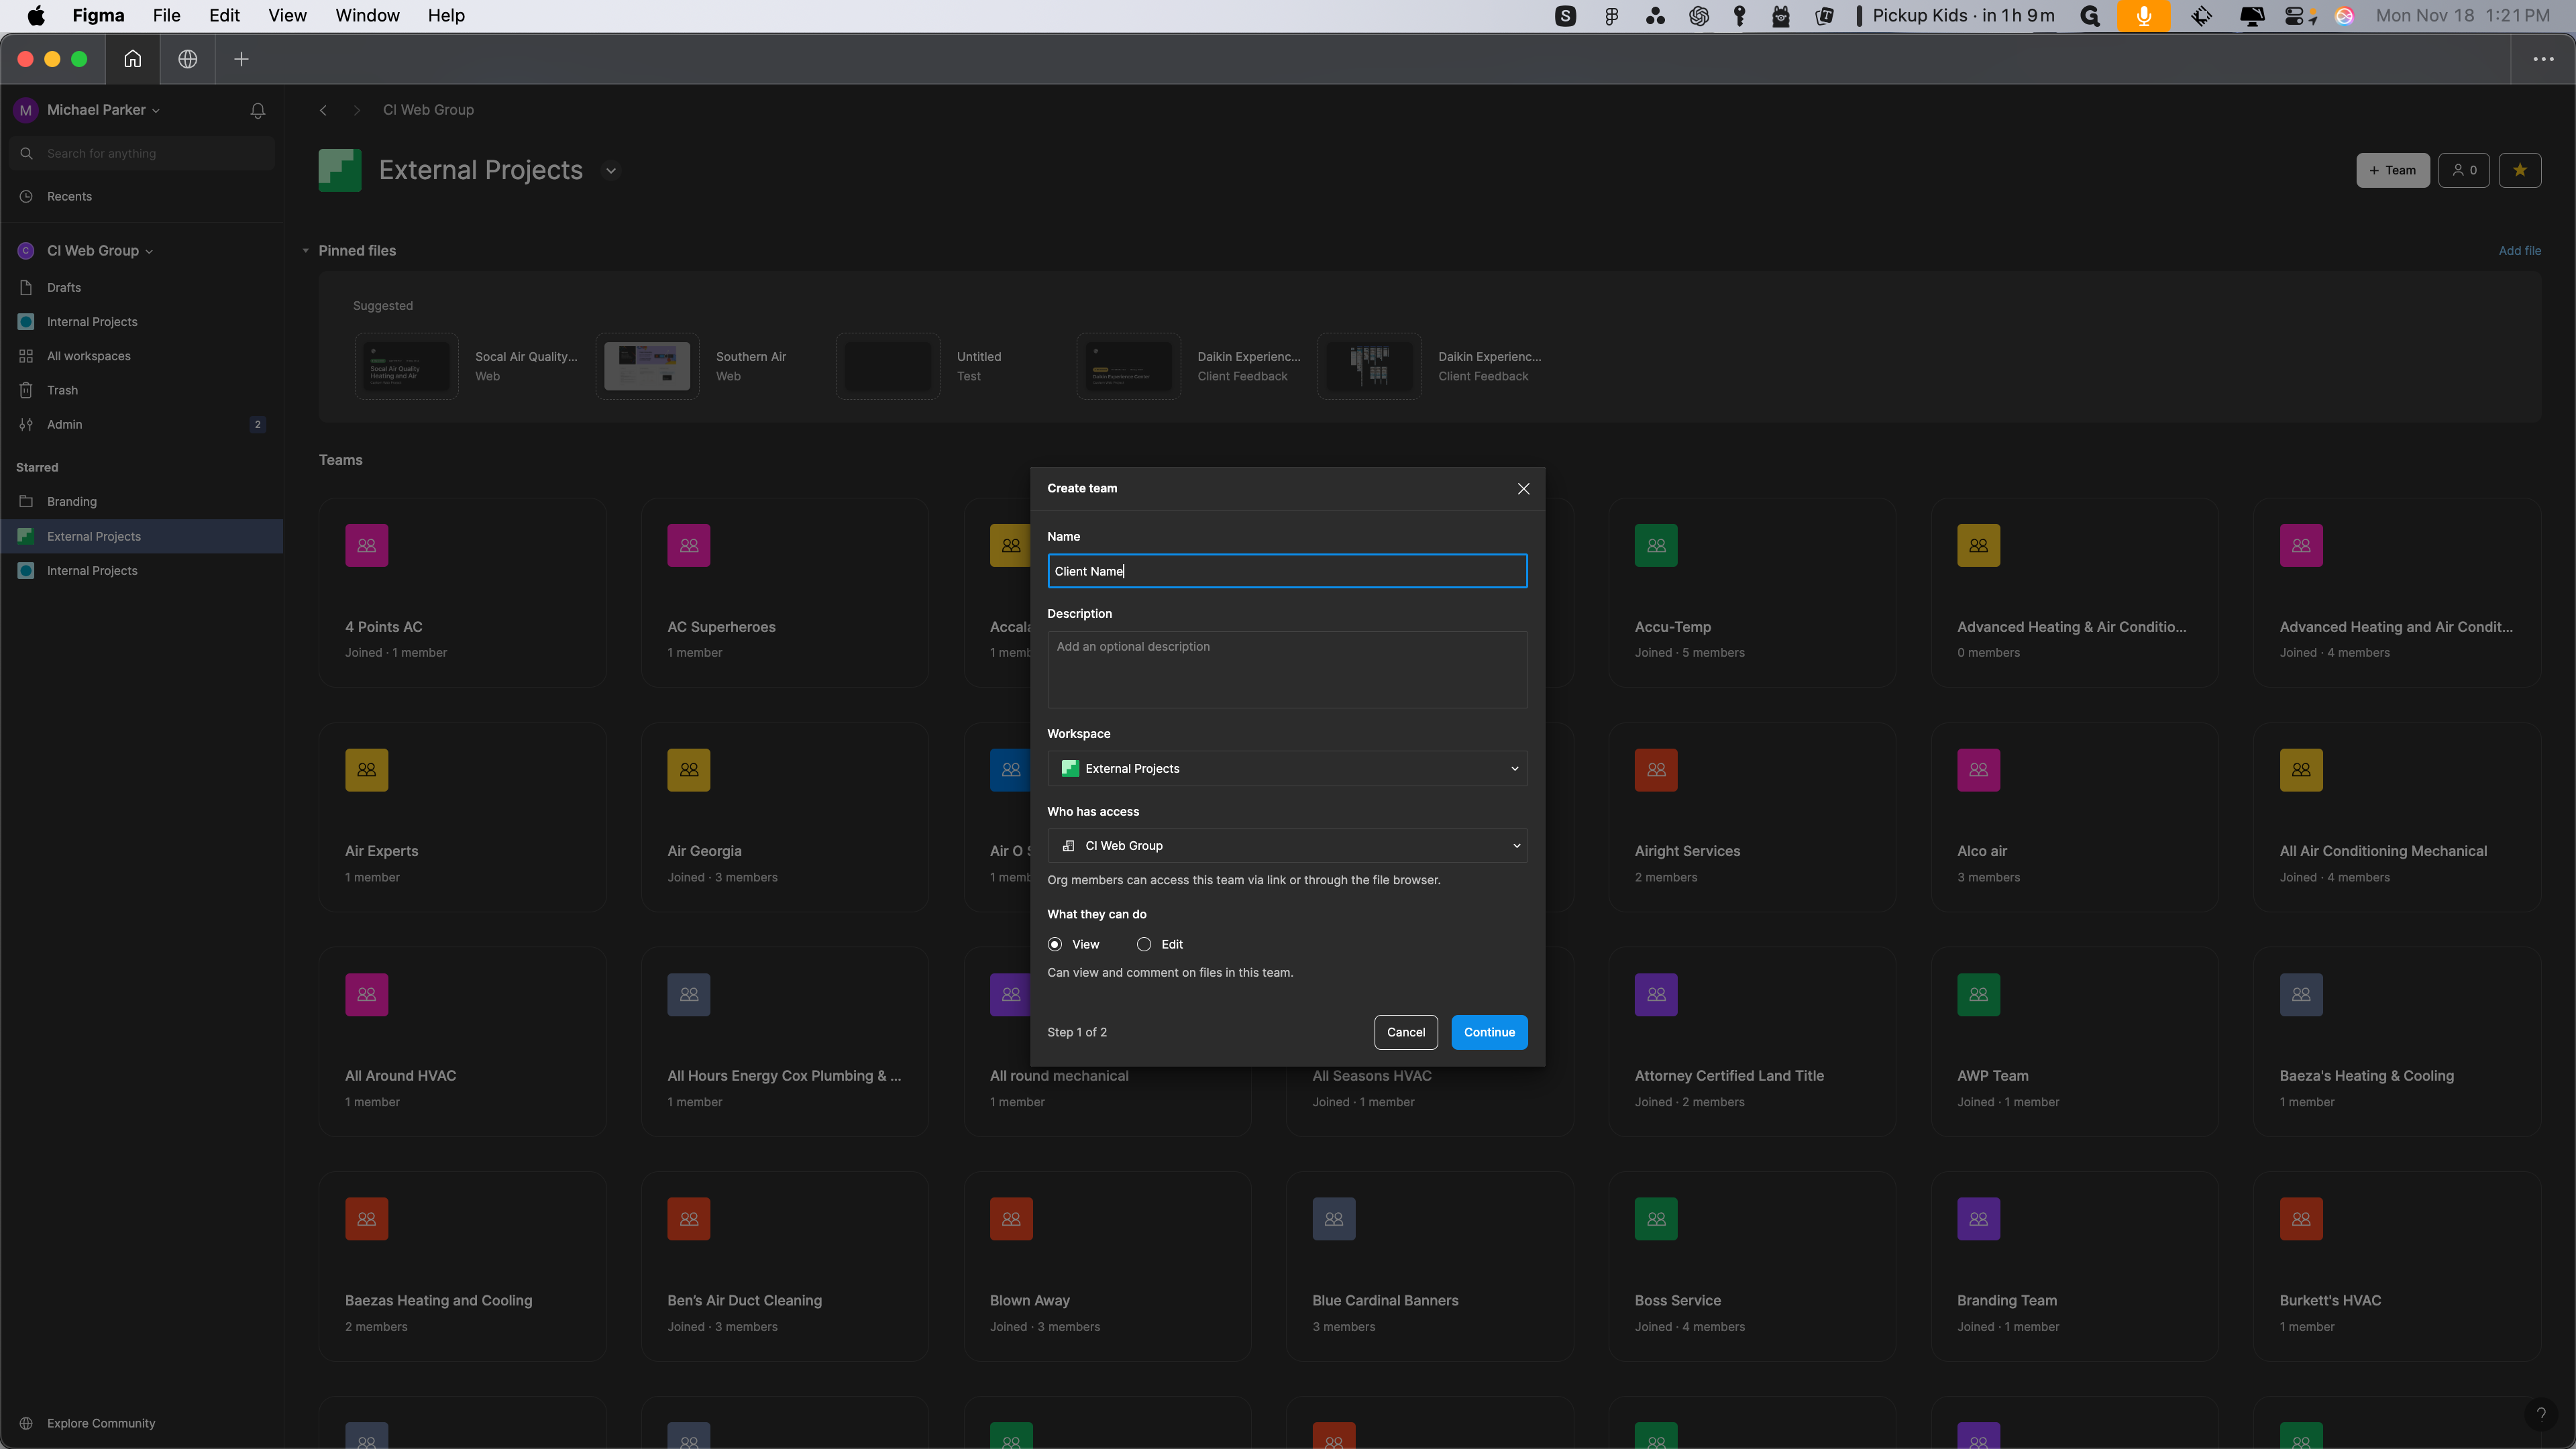The width and height of the screenshot is (2576, 1449).
Task: Collapse the Pinned files section
Action: pyautogui.click(x=306, y=251)
